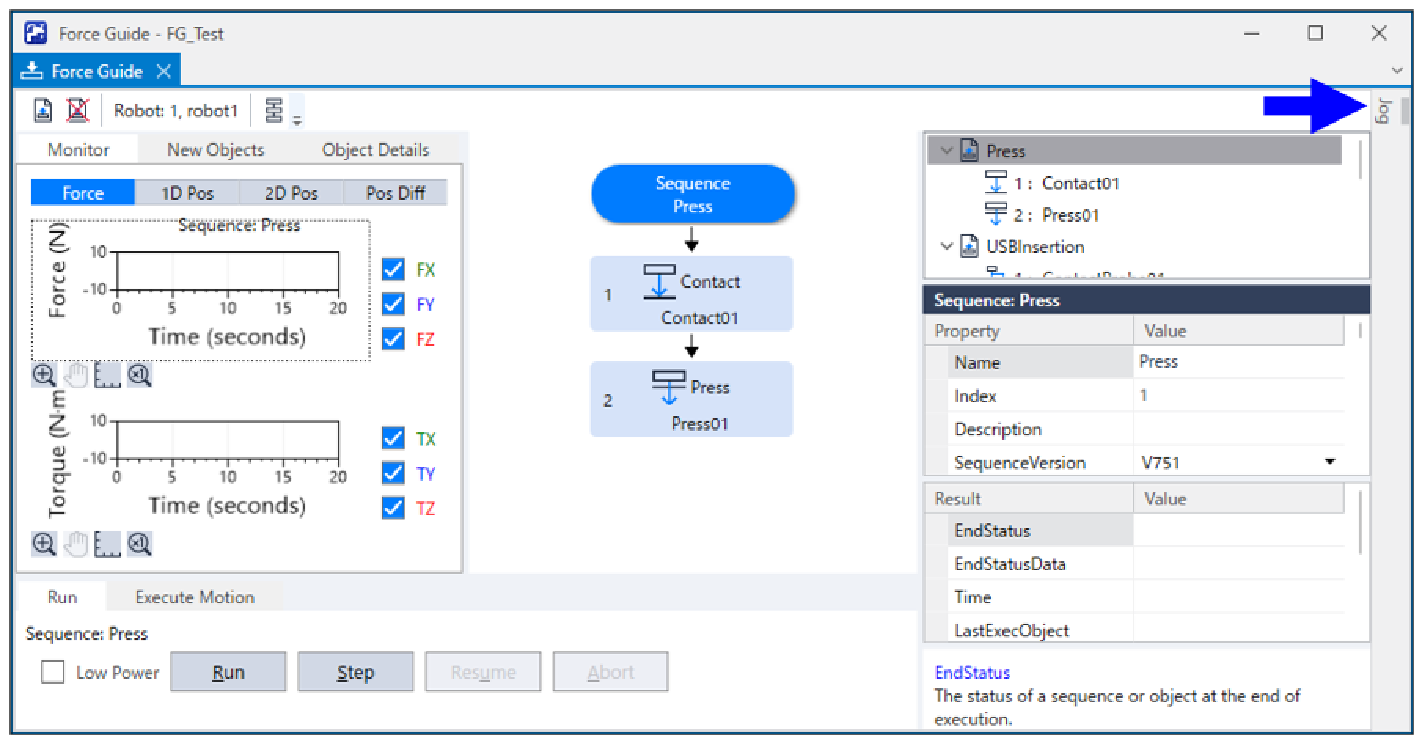
Task: Open the SequenceVersion dropdown
Action: (x=1330, y=463)
